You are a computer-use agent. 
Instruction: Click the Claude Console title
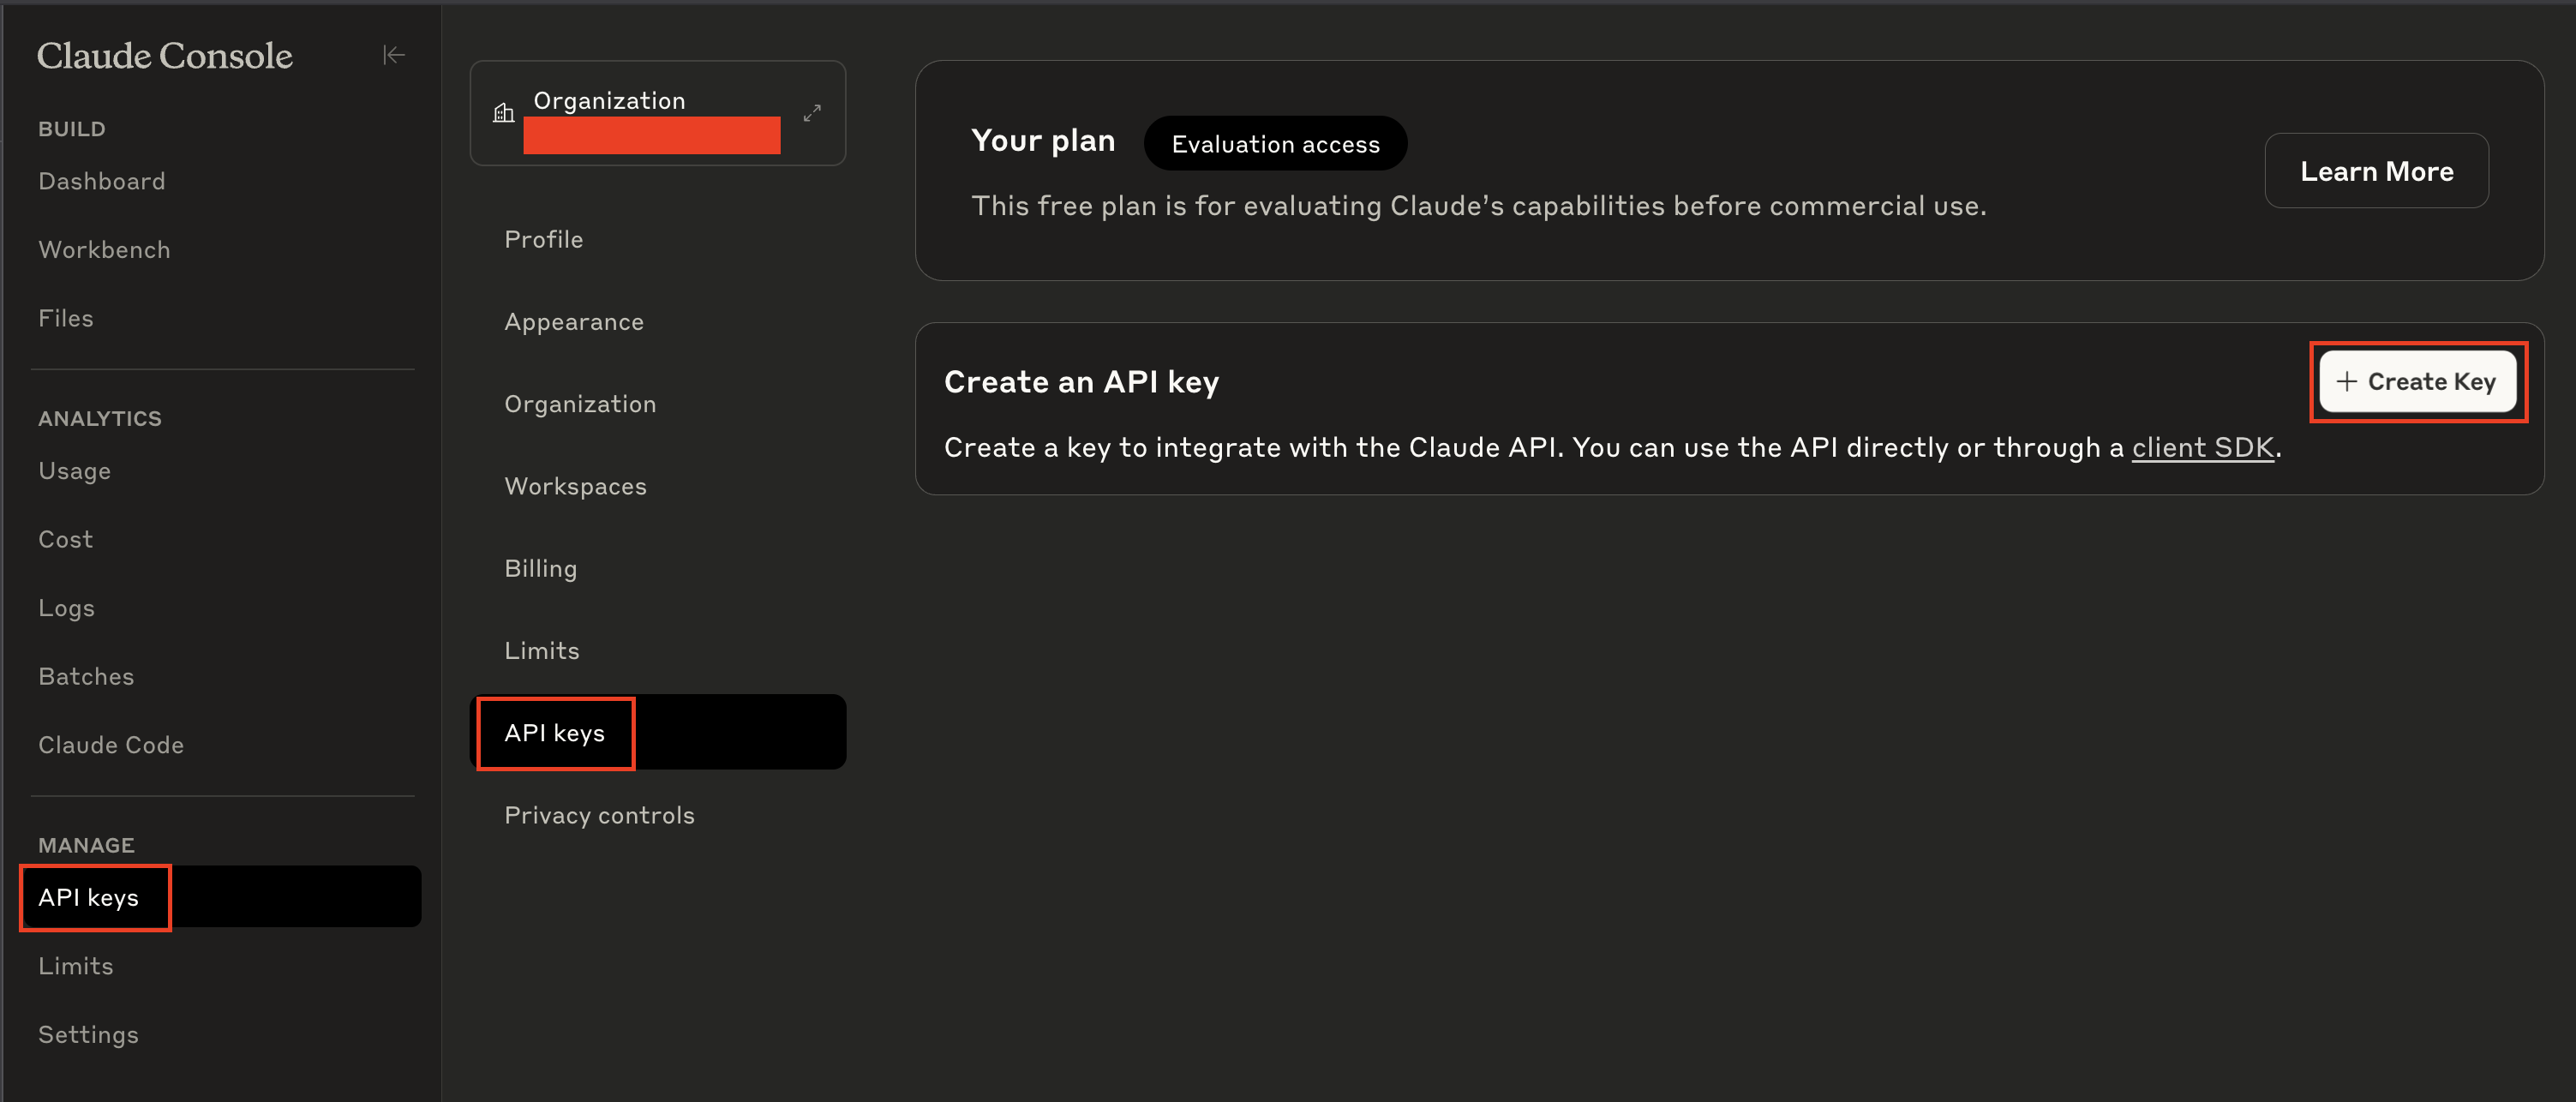coord(165,55)
